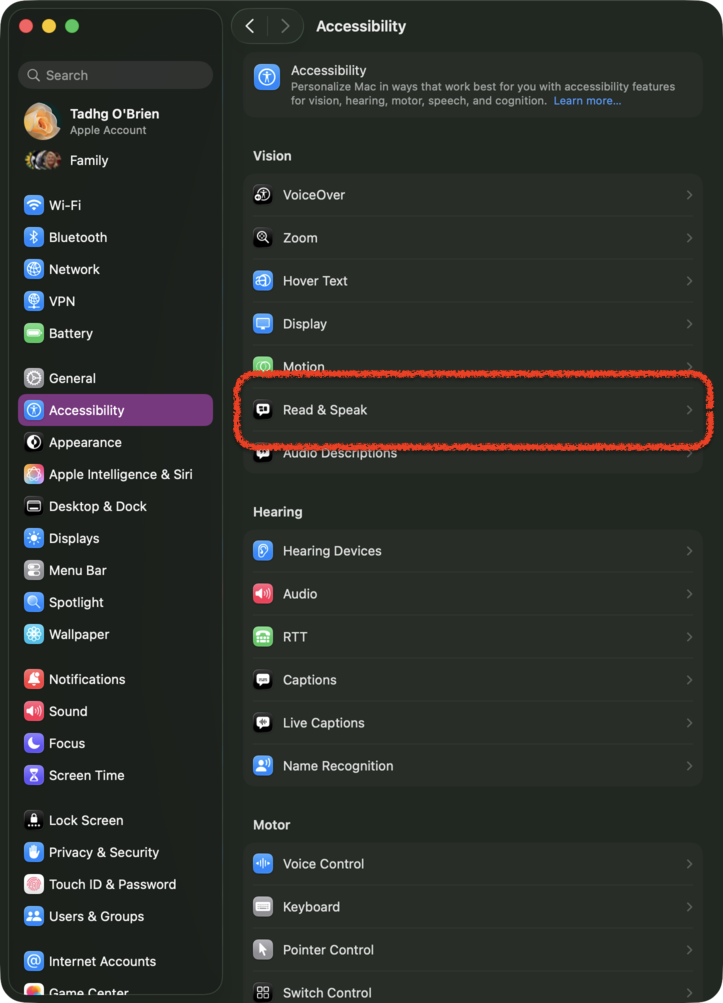Click the Battery sidebar icon
The height and width of the screenshot is (1003, 723).
(34, 333)
